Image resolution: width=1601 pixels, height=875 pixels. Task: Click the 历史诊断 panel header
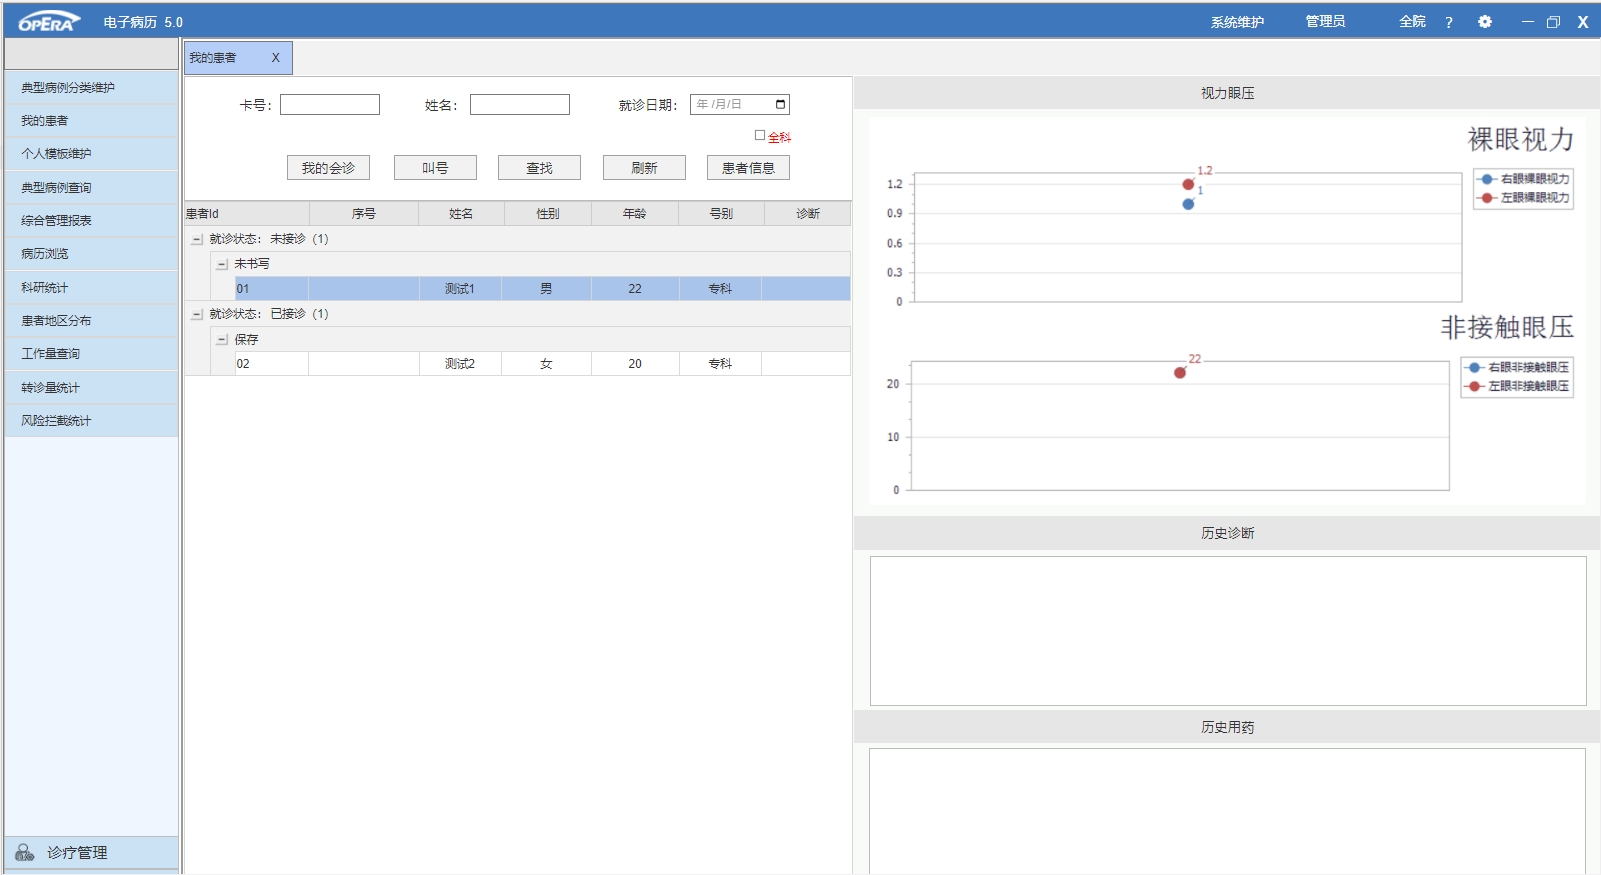point(1227,533)
